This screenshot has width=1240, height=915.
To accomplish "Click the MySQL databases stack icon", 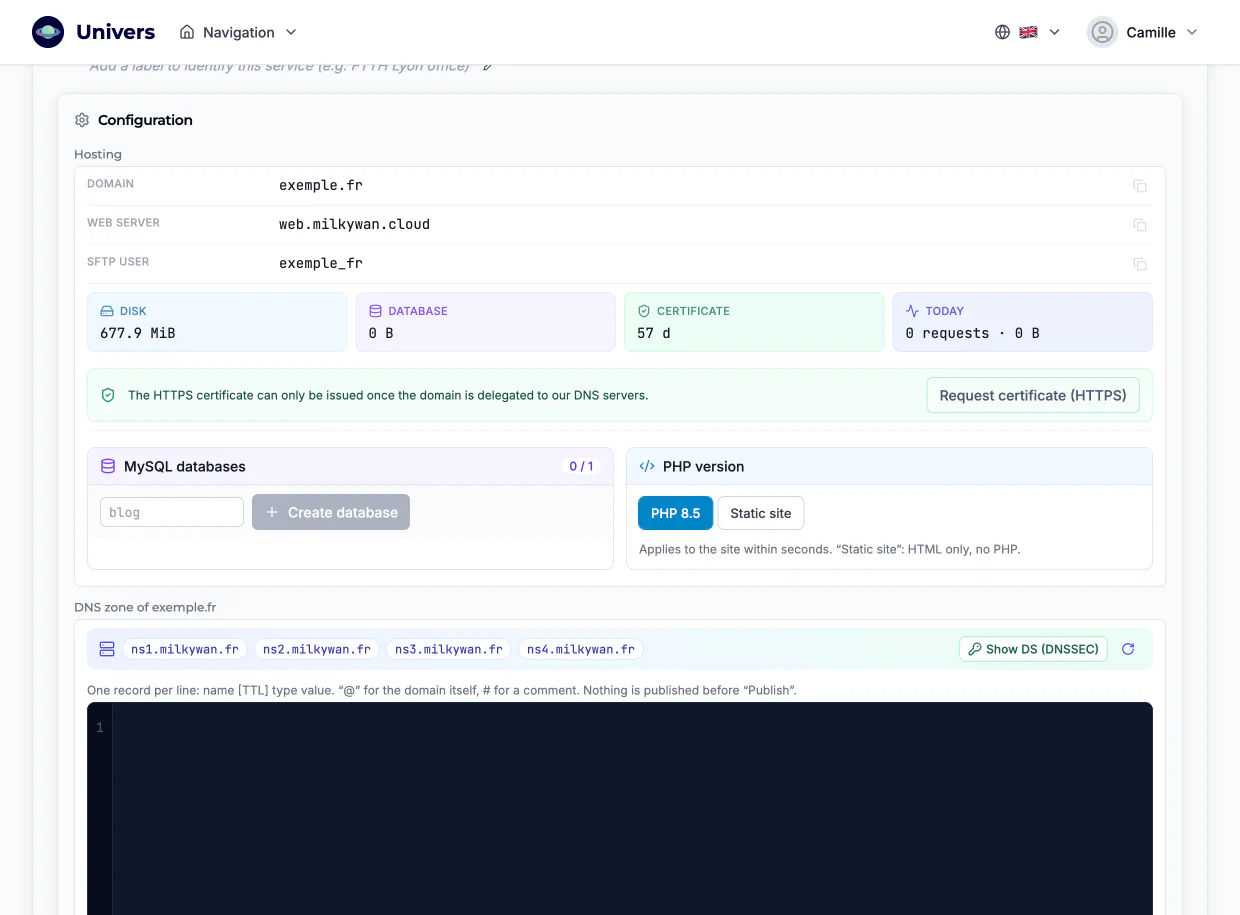I will (108, 466).
